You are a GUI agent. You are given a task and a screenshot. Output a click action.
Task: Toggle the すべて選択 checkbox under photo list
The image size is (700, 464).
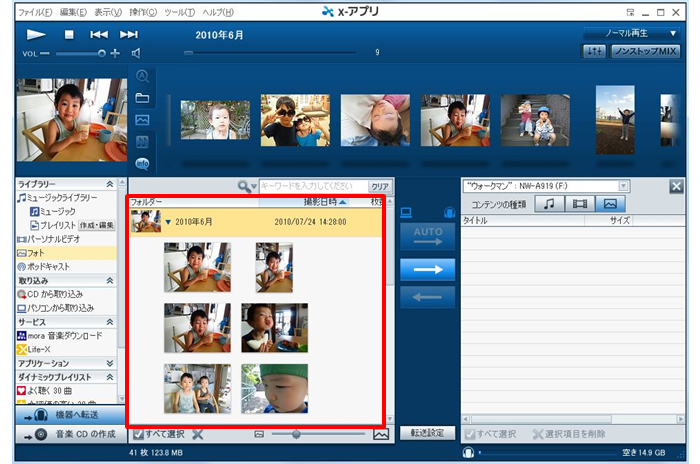(x=138, y=434)
